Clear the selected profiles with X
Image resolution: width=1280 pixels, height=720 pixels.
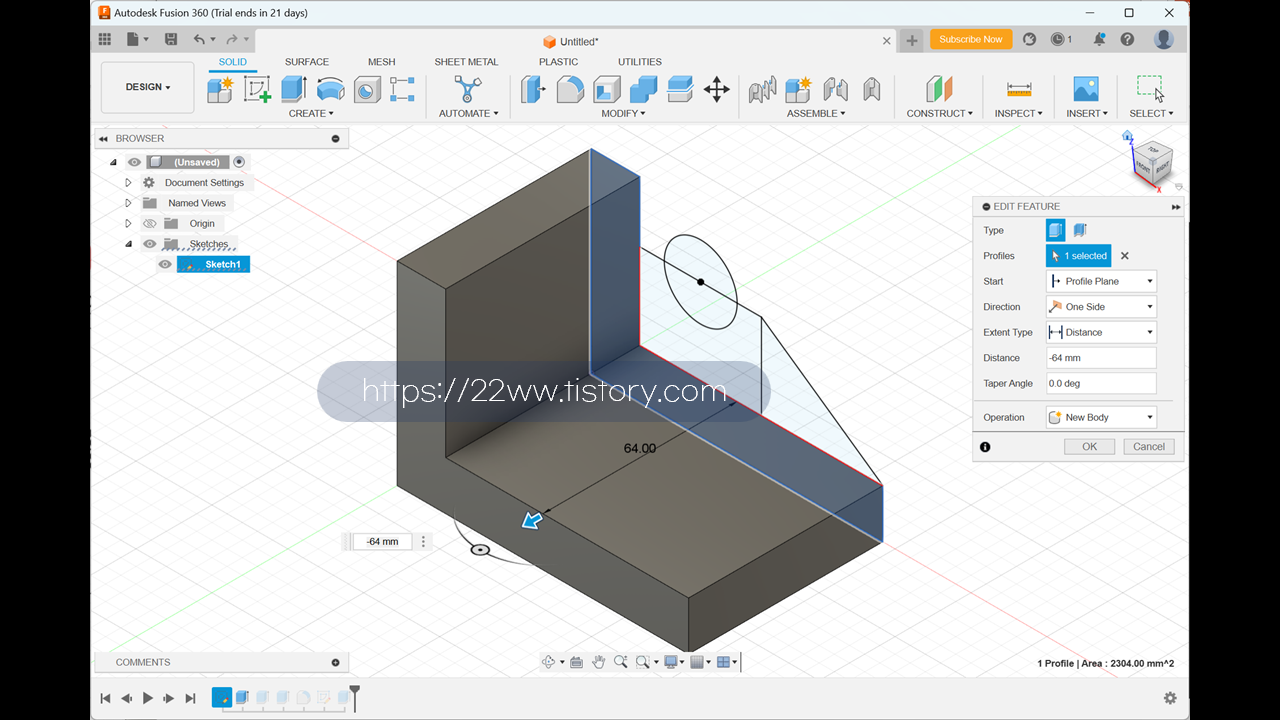point(1124,256)
